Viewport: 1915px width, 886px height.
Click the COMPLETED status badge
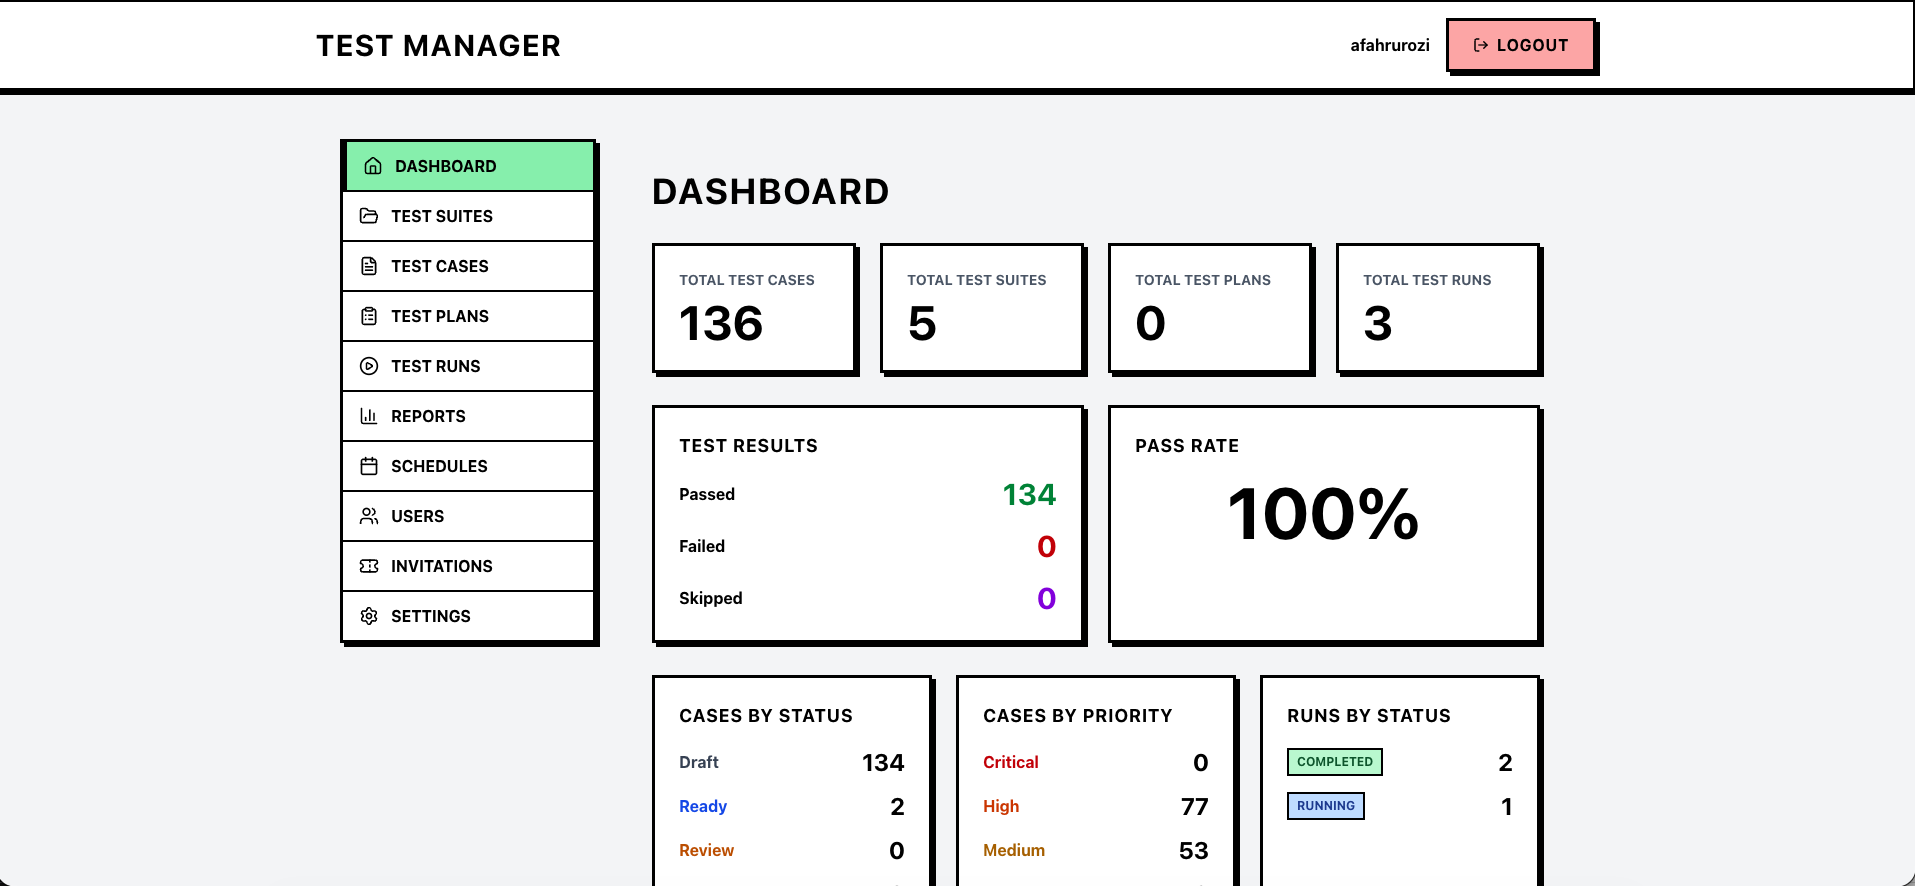click(1335, 762)
